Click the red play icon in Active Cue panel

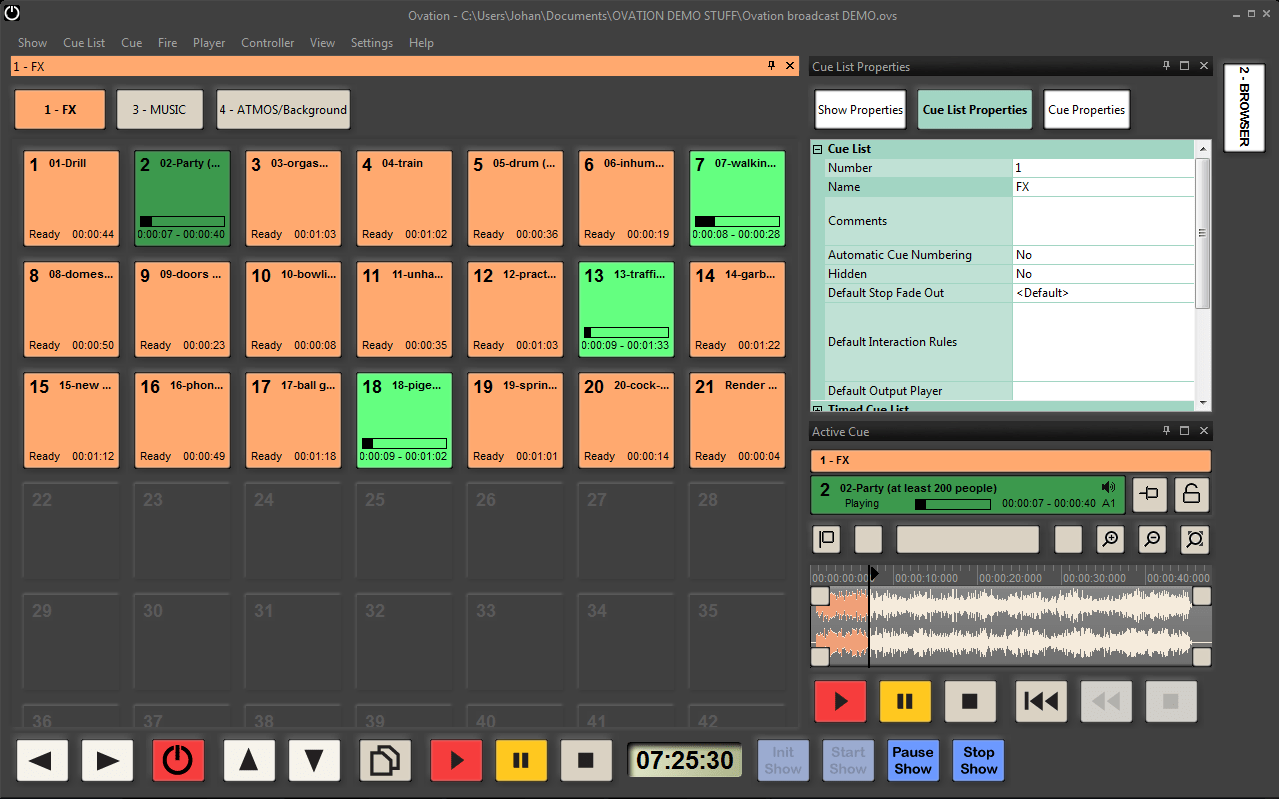coord(840,701)
